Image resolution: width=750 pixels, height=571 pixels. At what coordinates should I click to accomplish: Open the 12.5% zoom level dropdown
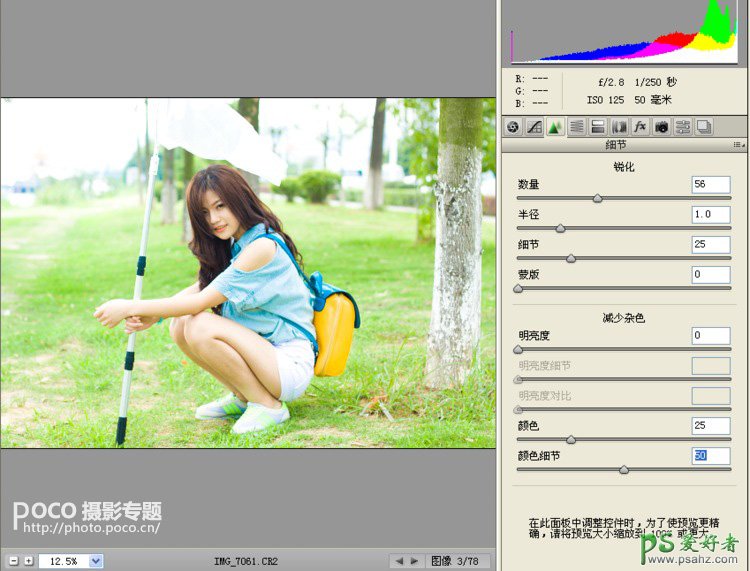click(96, 561)
